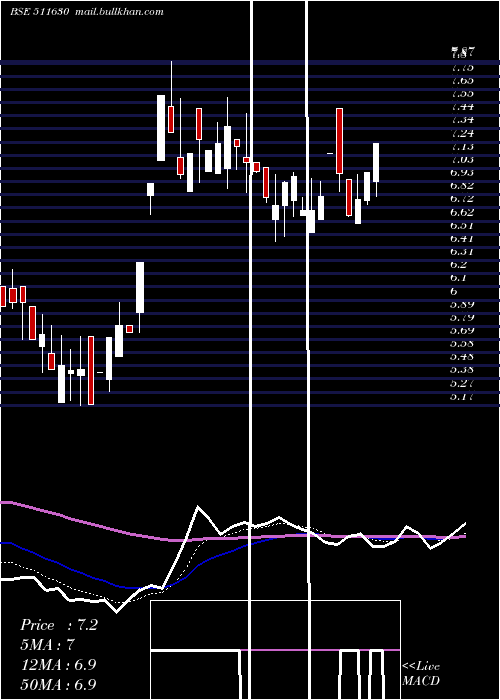Click the 7.65 price axis label
The image size is (500, 700).
(462, 80)
